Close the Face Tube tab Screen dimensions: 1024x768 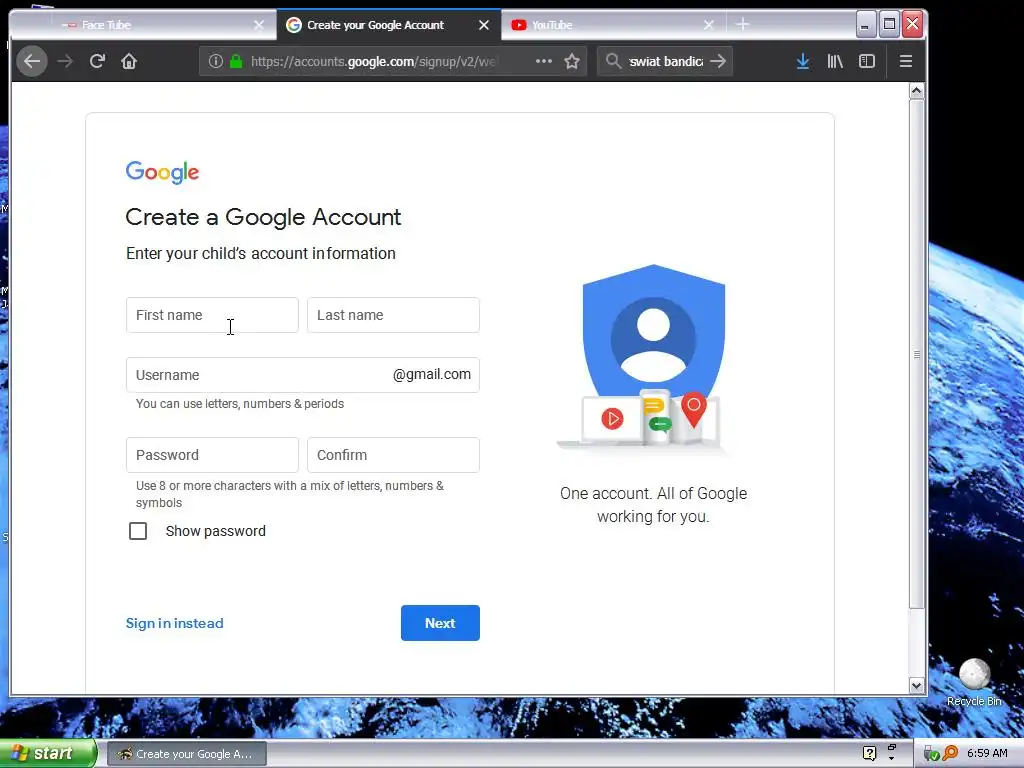(x=259, y=25)
